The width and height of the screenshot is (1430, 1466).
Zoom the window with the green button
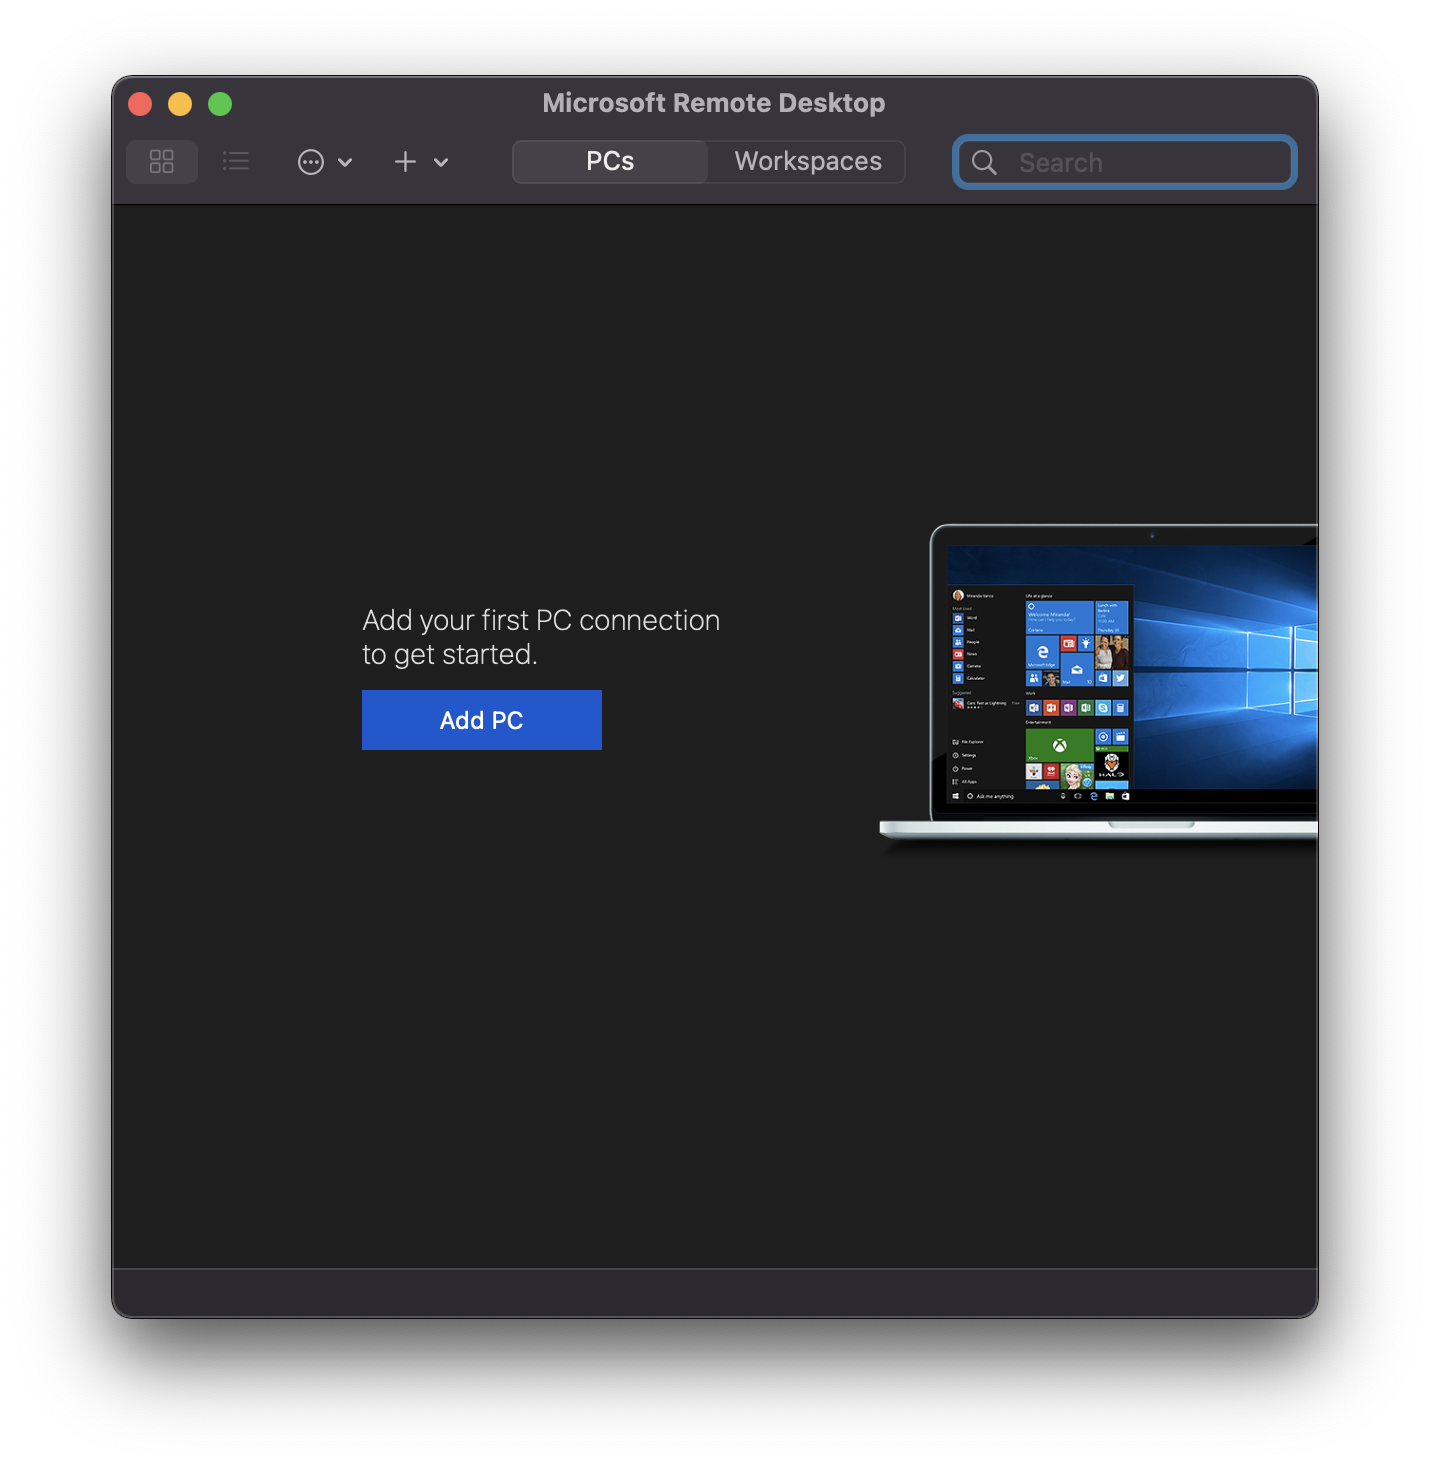(220, 103)
